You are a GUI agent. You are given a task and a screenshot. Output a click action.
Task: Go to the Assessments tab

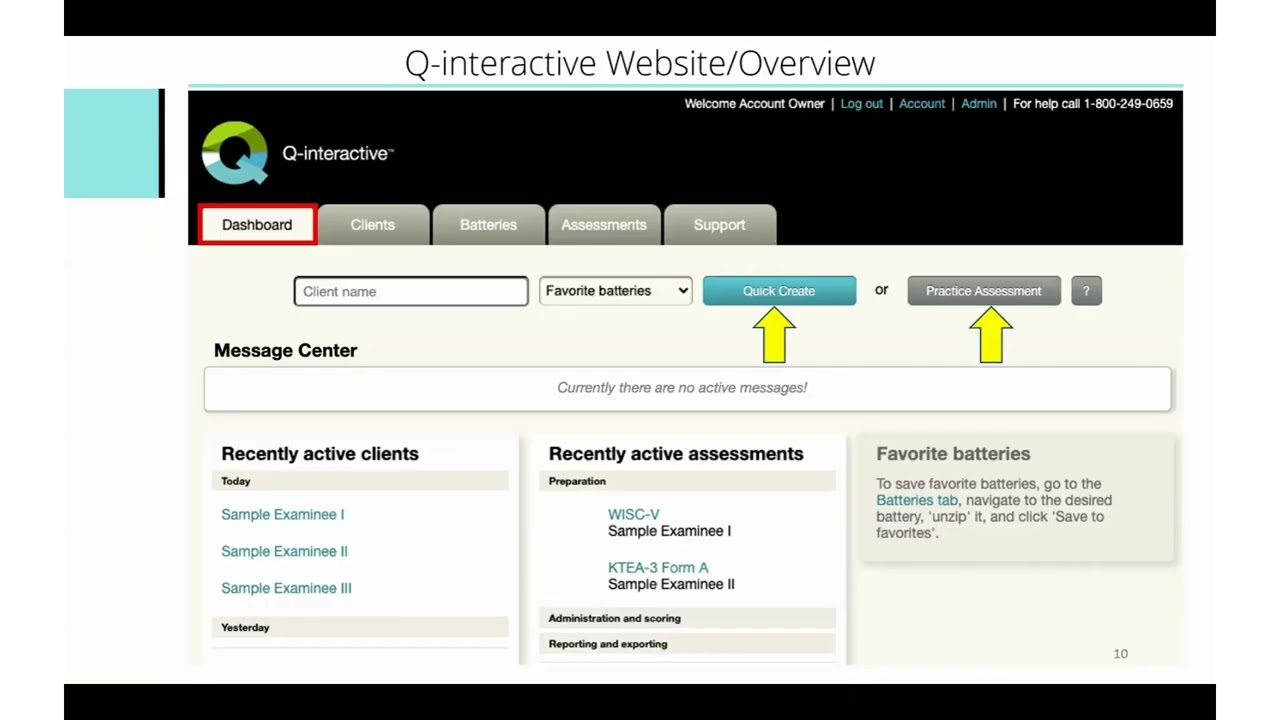pos(604,225)
